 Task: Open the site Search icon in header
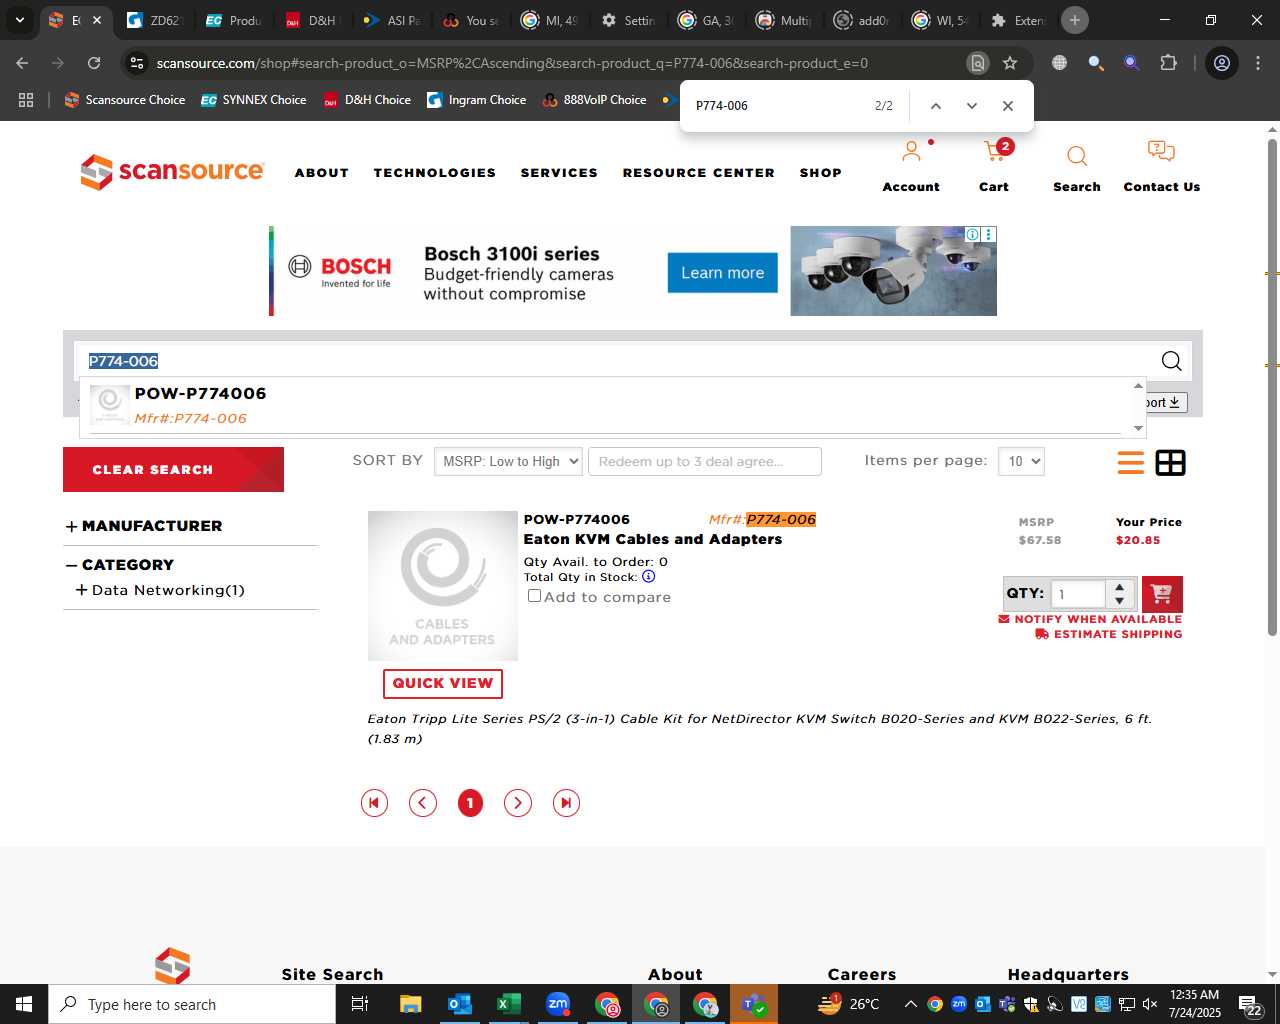click(x=1076, y=156)
